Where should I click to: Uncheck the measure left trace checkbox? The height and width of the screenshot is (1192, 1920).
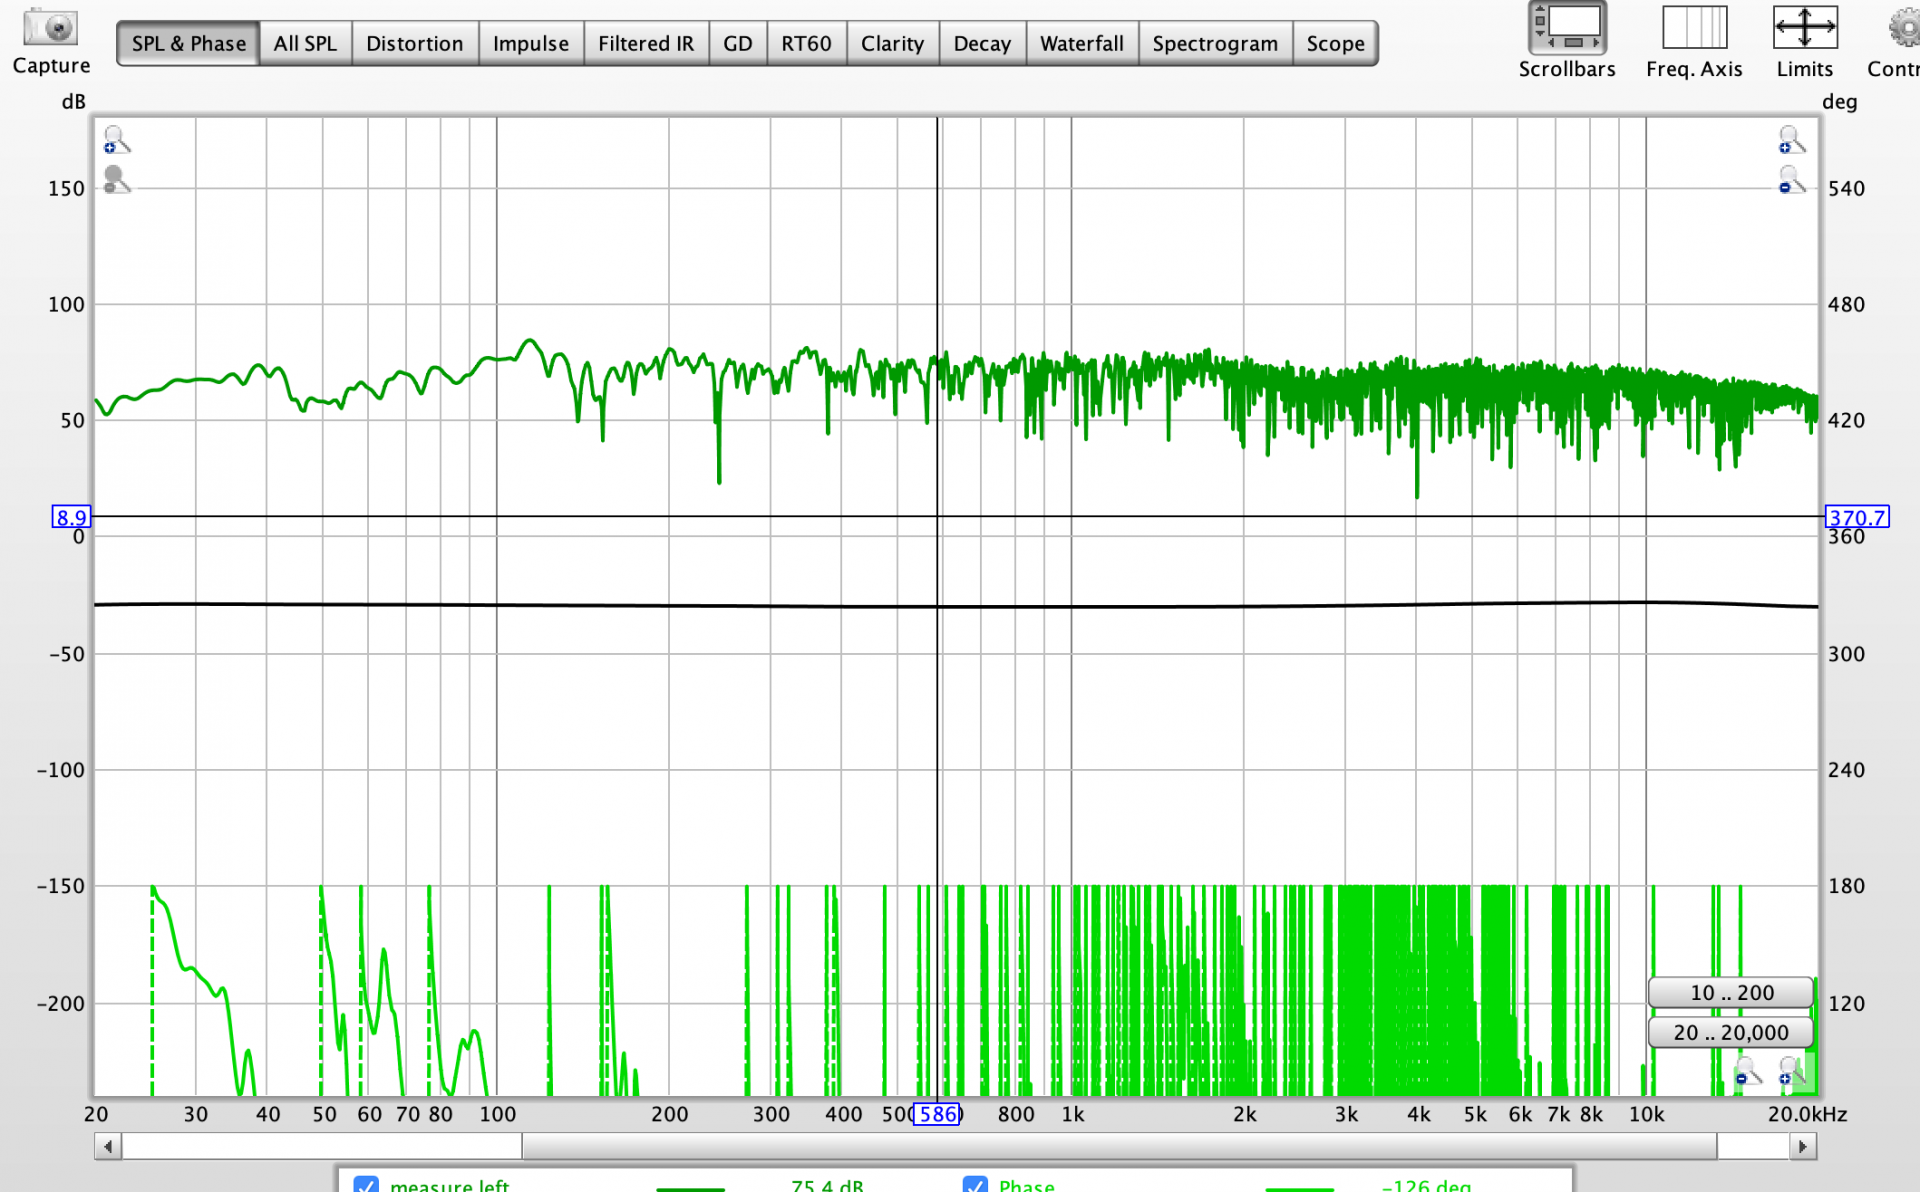[366, 1184]
